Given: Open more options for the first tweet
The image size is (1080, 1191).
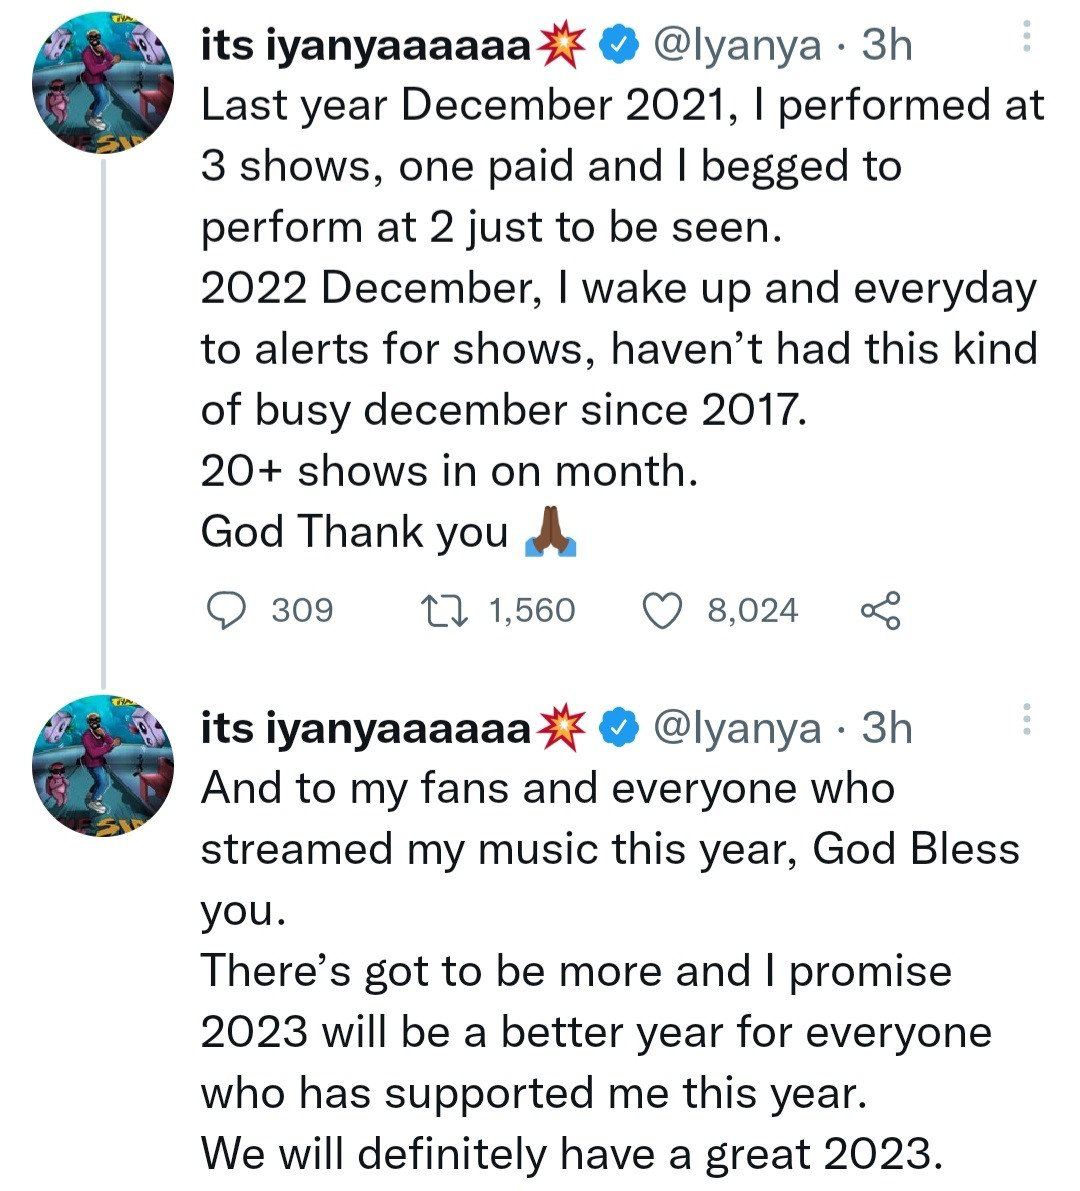Looking at the screenshot, I should click(1024, 38).
